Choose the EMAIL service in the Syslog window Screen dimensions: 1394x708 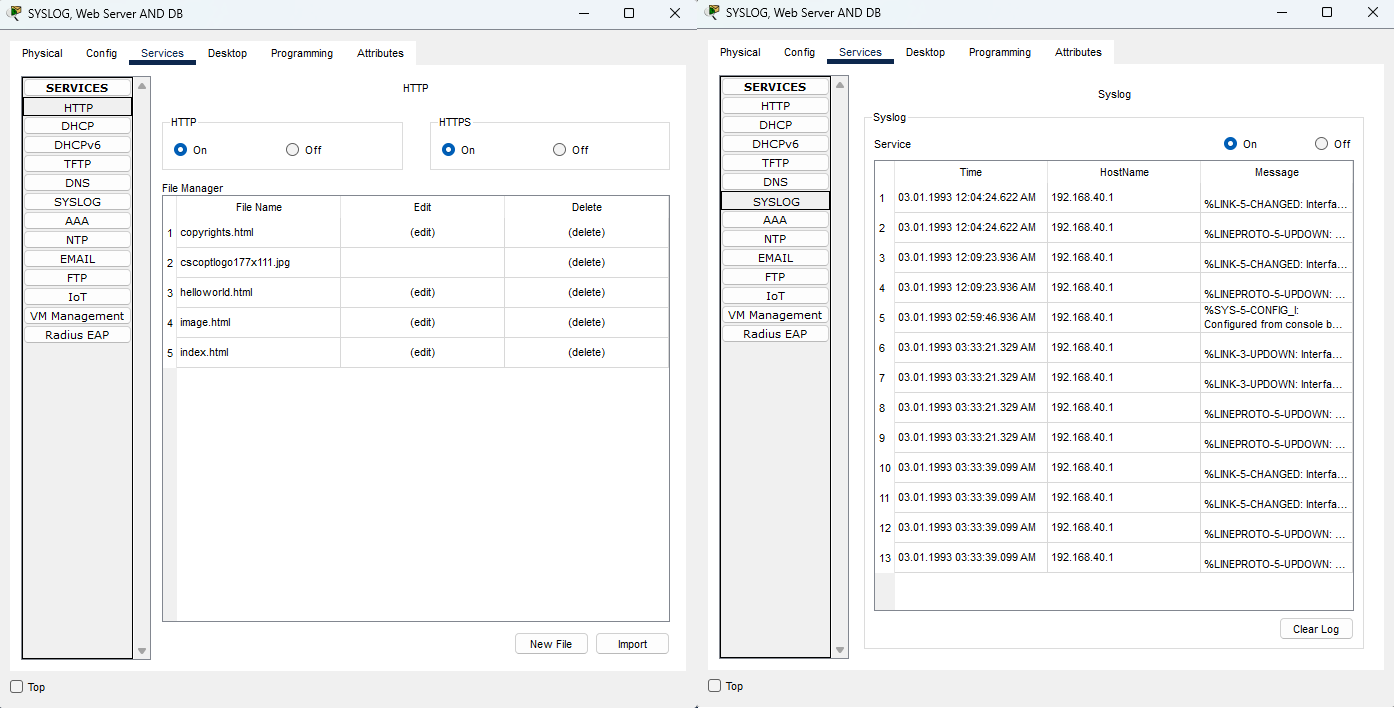pyautogui.click(x=775, y=258)
